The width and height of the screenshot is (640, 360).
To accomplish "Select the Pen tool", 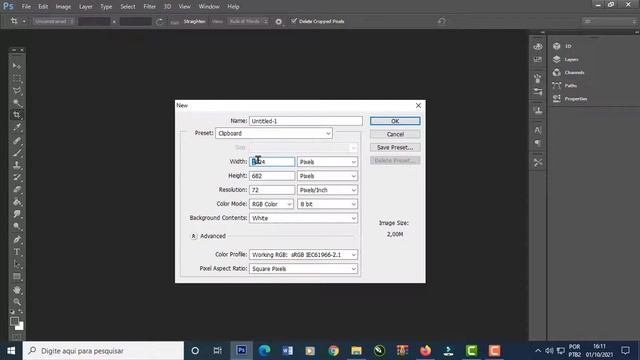I will pyautogui.click(x=17, y=240).
